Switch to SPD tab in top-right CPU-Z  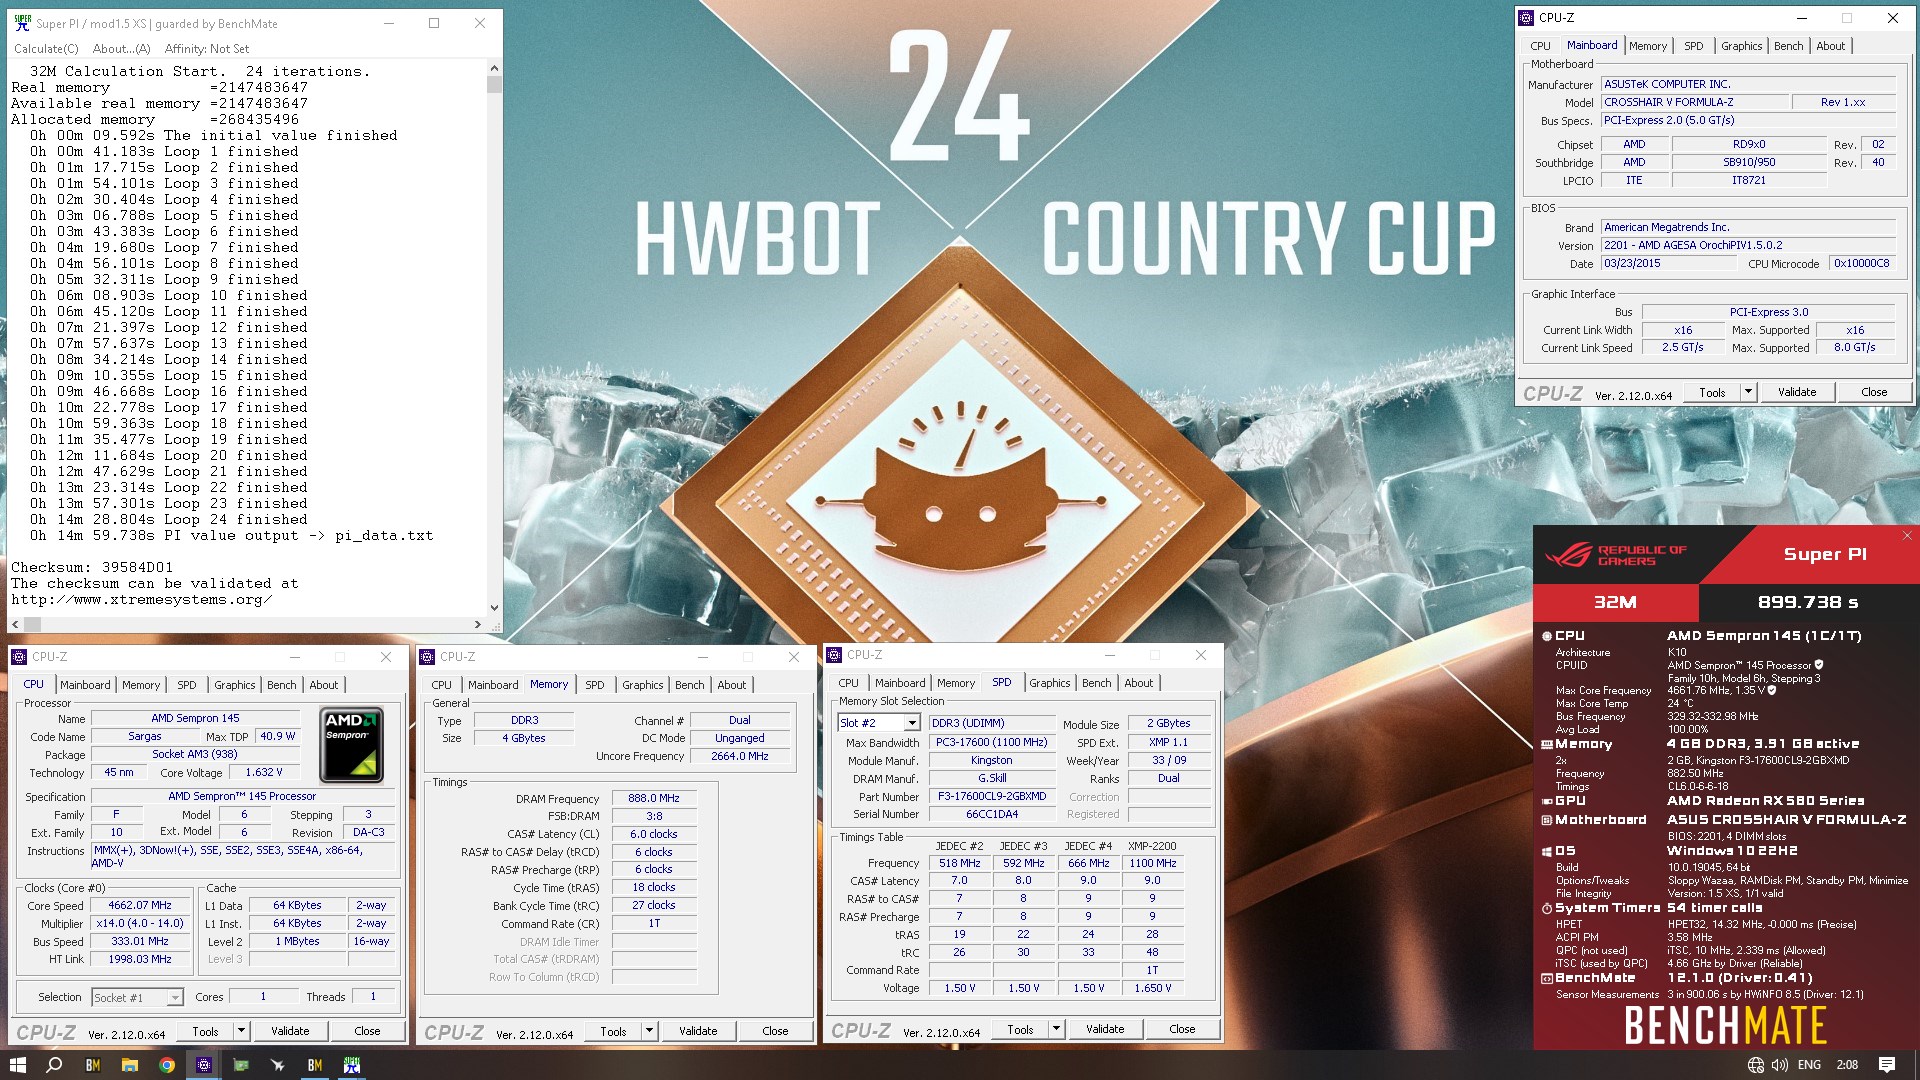pyautogui.click(x=1693, y=46)
